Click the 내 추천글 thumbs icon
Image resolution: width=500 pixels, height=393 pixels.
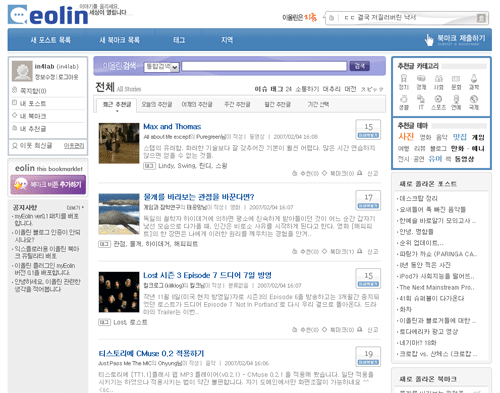(x=14, y=128)
